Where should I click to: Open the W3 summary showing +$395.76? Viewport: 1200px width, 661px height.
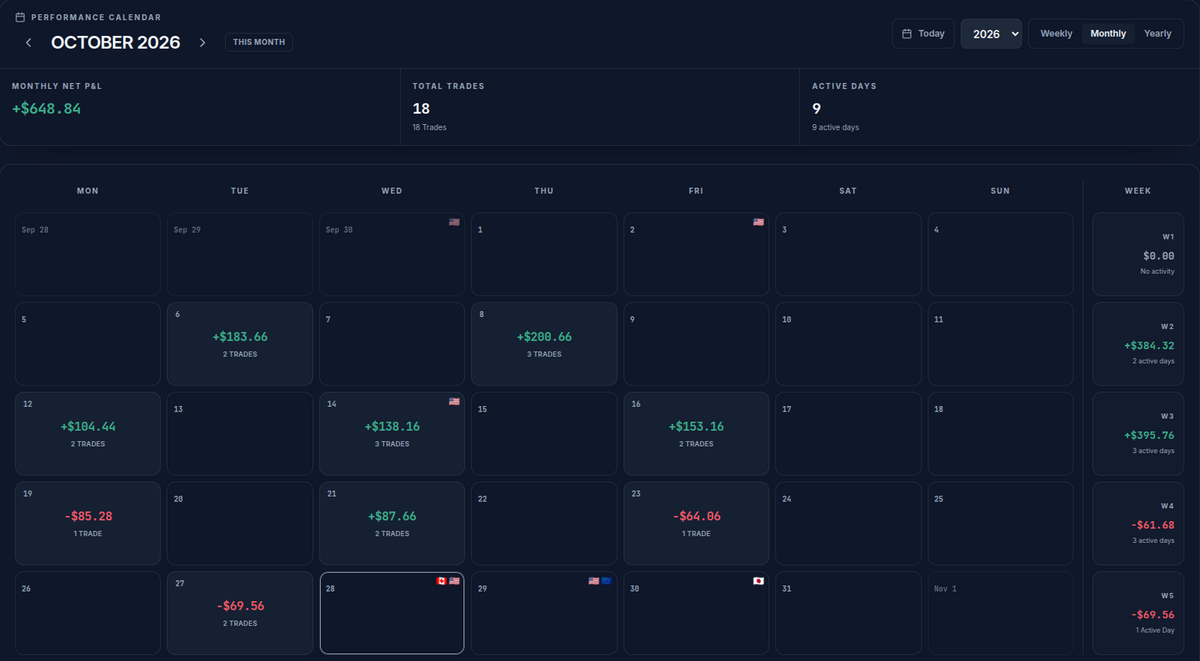pos(1138,434)
